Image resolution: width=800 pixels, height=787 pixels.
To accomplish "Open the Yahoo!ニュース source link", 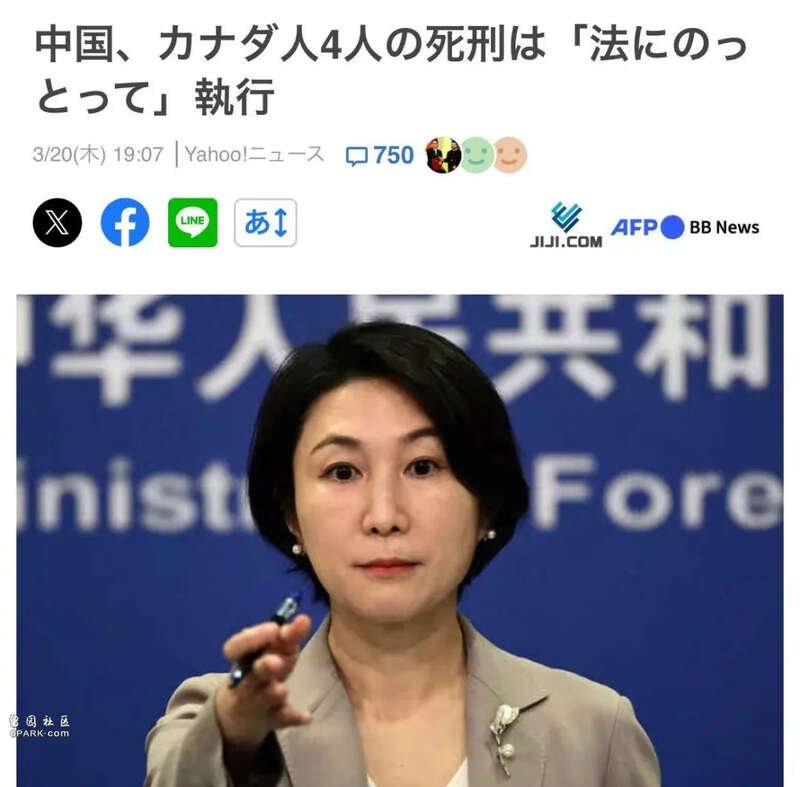I will click(254, 154).
